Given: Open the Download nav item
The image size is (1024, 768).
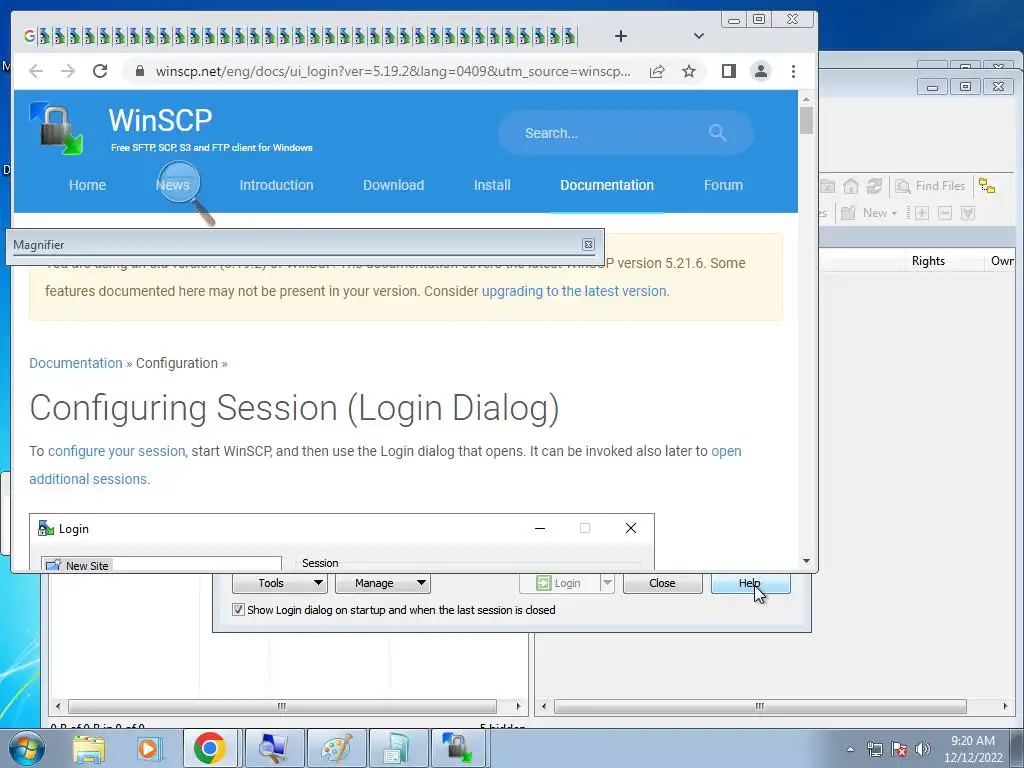Looking at the screenshot, I should pos(393,185).
